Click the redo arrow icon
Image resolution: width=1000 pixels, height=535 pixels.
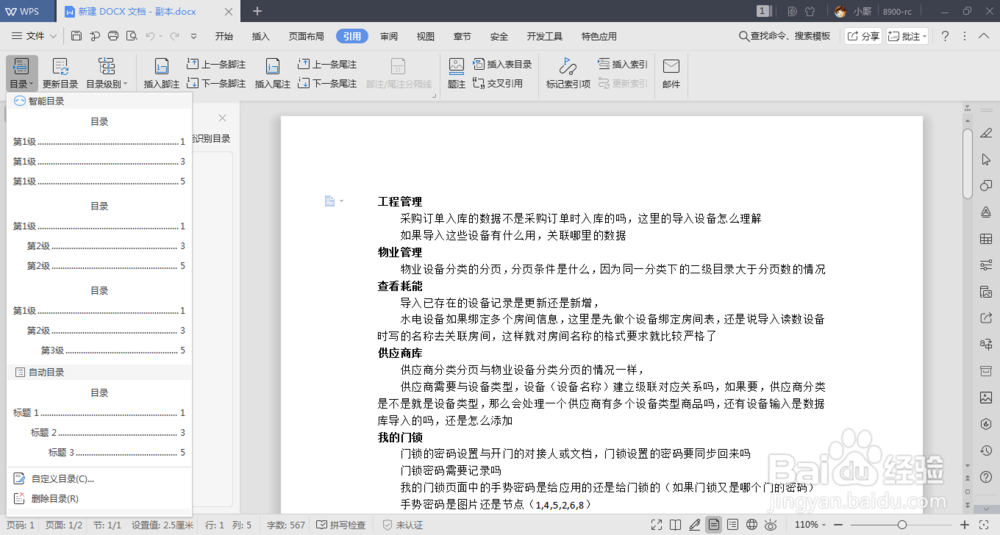174,36
